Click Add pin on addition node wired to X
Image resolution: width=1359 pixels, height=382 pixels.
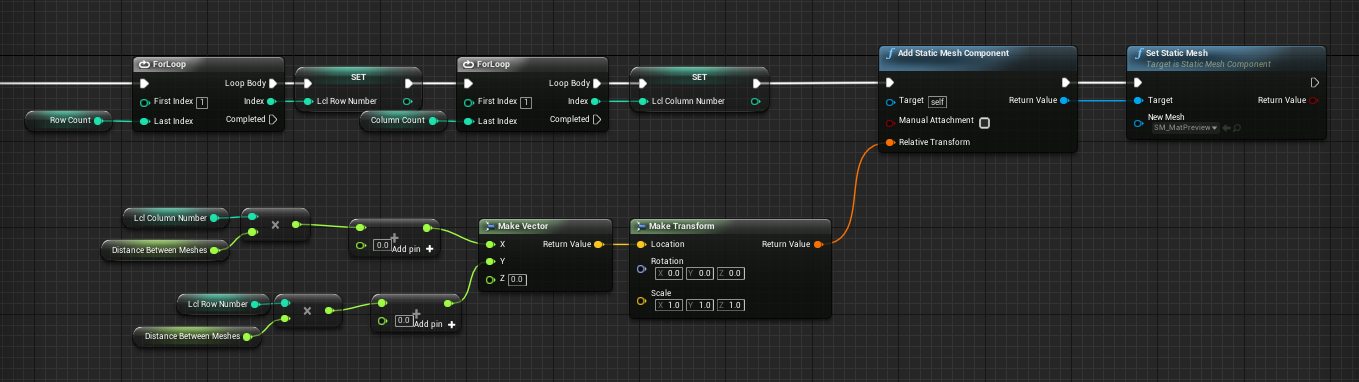(412, 248)
